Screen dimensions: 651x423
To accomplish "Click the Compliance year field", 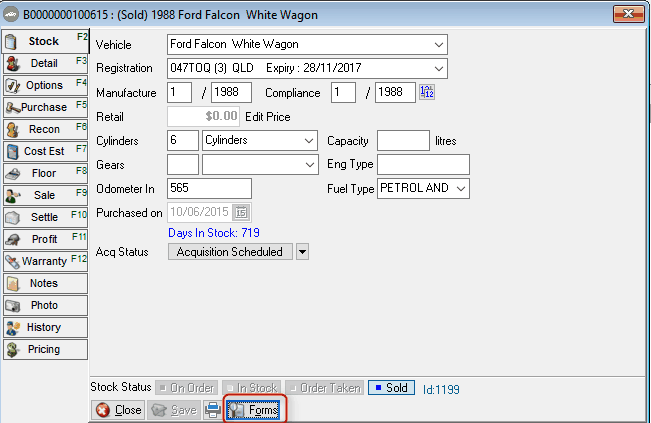I will point(395,92).
